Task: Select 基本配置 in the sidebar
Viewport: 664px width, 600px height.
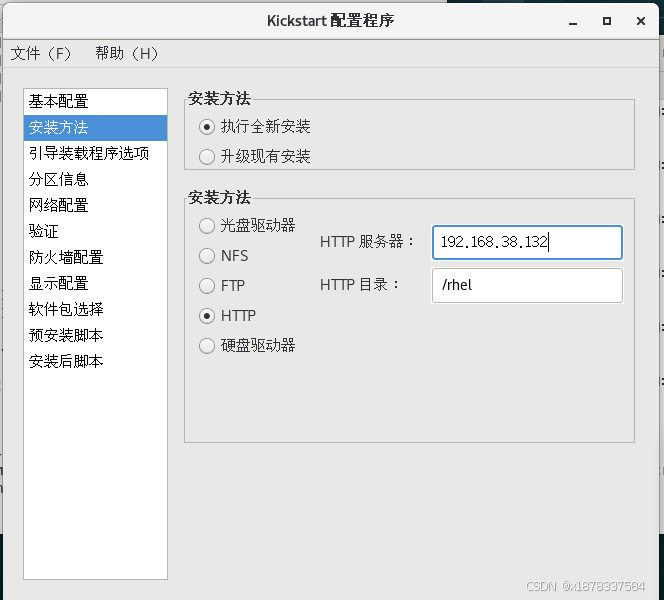Action: 95,102
